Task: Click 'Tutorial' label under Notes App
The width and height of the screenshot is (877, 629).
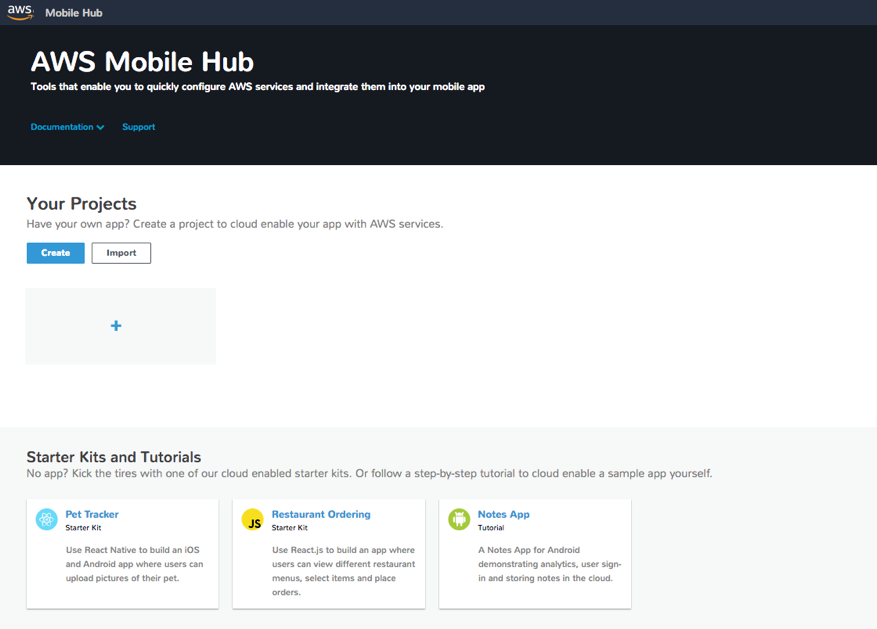Action: (491, 528)
